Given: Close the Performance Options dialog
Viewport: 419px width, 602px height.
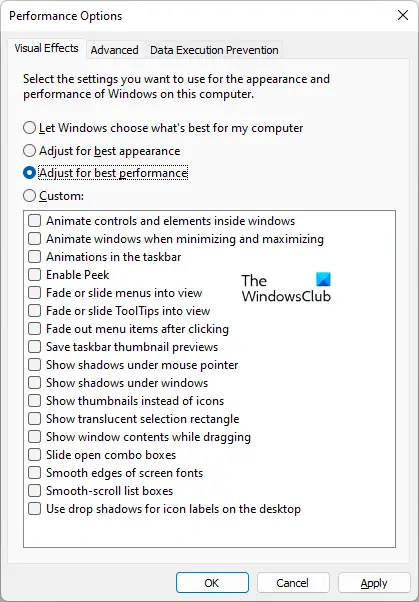Looking at the screenshot, I should coord(403,15).
